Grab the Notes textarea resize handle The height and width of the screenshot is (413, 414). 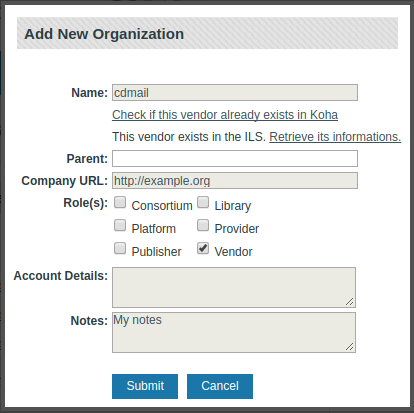(350, 347)
